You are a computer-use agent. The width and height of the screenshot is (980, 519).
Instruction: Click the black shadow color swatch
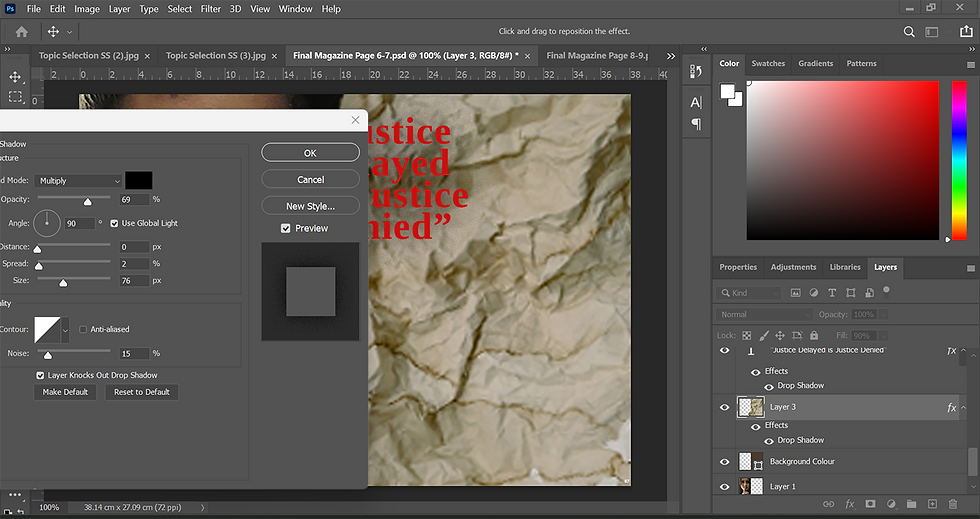click(x=138, y=181)
